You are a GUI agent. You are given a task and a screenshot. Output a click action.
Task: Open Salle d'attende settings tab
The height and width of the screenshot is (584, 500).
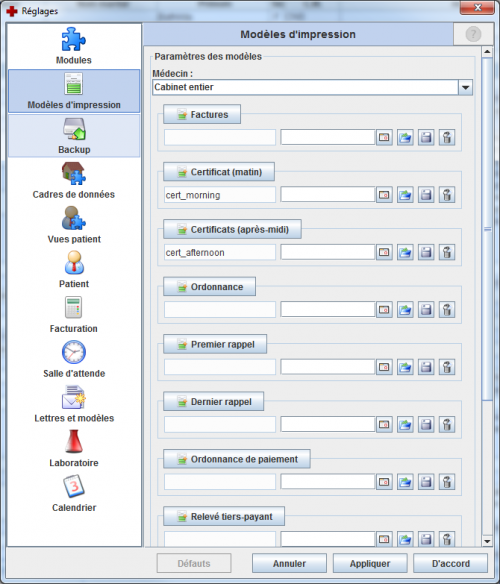[x=74, y=359]
